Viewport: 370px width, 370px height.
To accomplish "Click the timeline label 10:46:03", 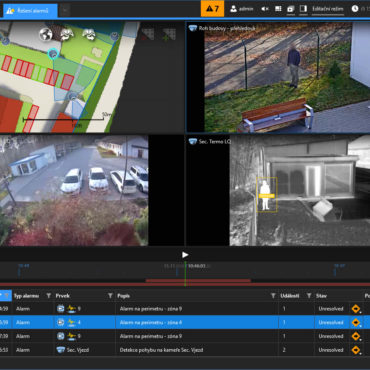I will (x=197, y=266).
